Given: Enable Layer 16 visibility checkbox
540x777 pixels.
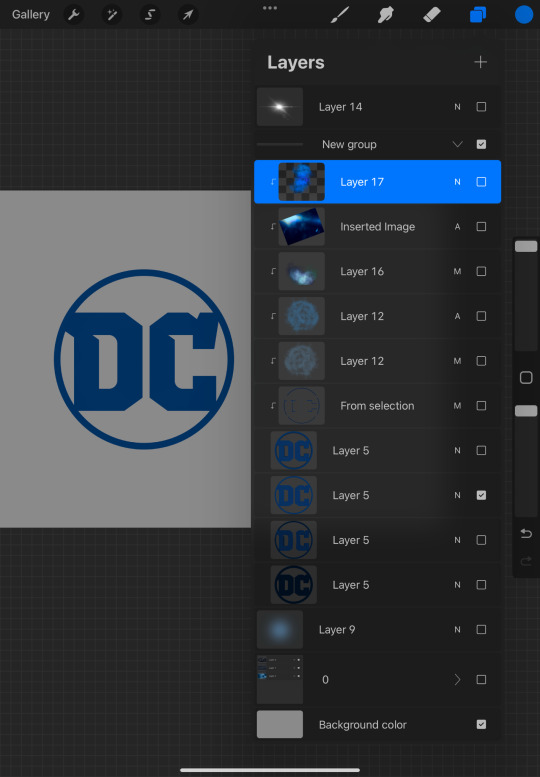Looking at the screenshot, I should click(x=481, y=271).
